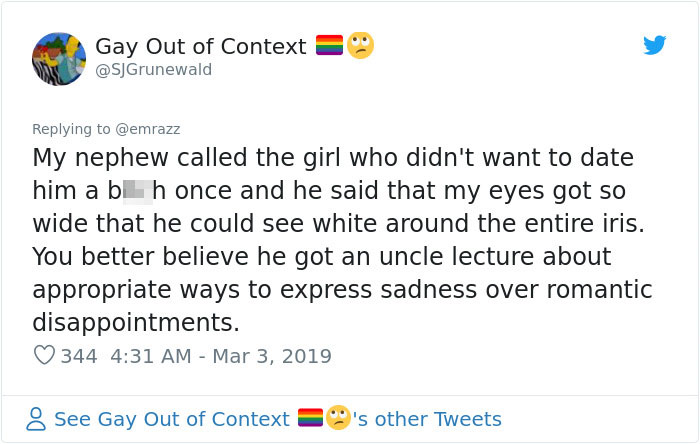Click the tweet text starting My nephew called
Image resolution: width=700 pixels, height=444 pixels.
(x=342, y=240)
